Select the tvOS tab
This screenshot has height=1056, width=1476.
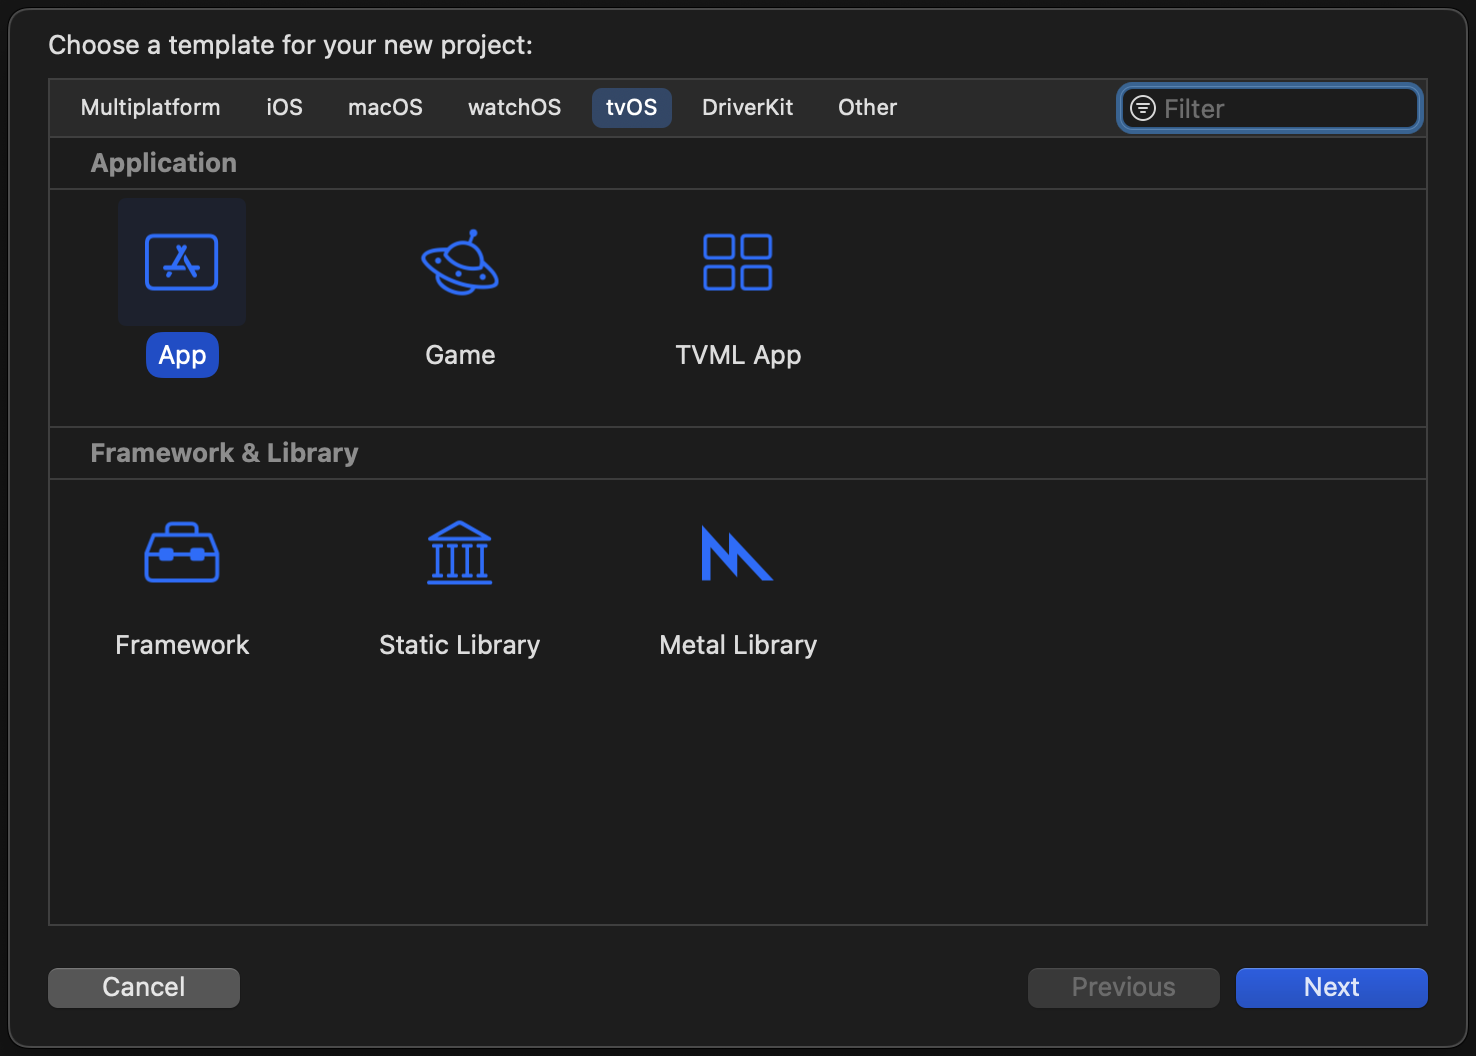[x=632, y=107]
